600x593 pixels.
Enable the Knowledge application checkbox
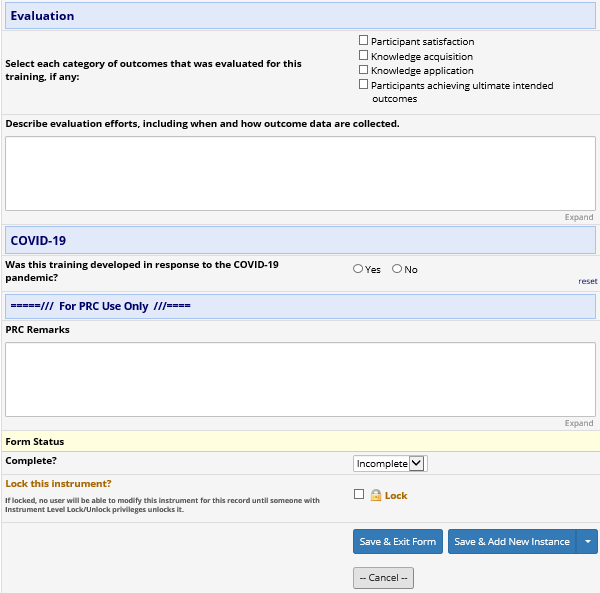[x=364, y=70]
